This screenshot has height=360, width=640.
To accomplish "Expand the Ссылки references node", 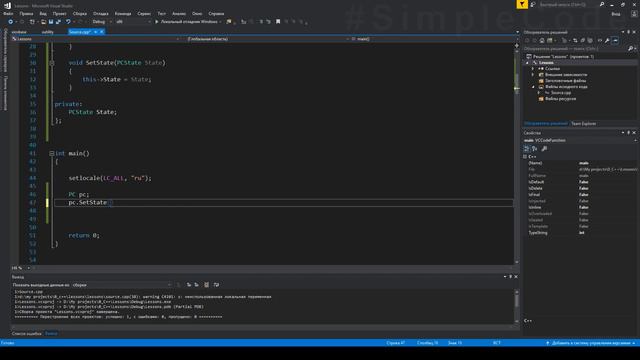I will 533,69.
